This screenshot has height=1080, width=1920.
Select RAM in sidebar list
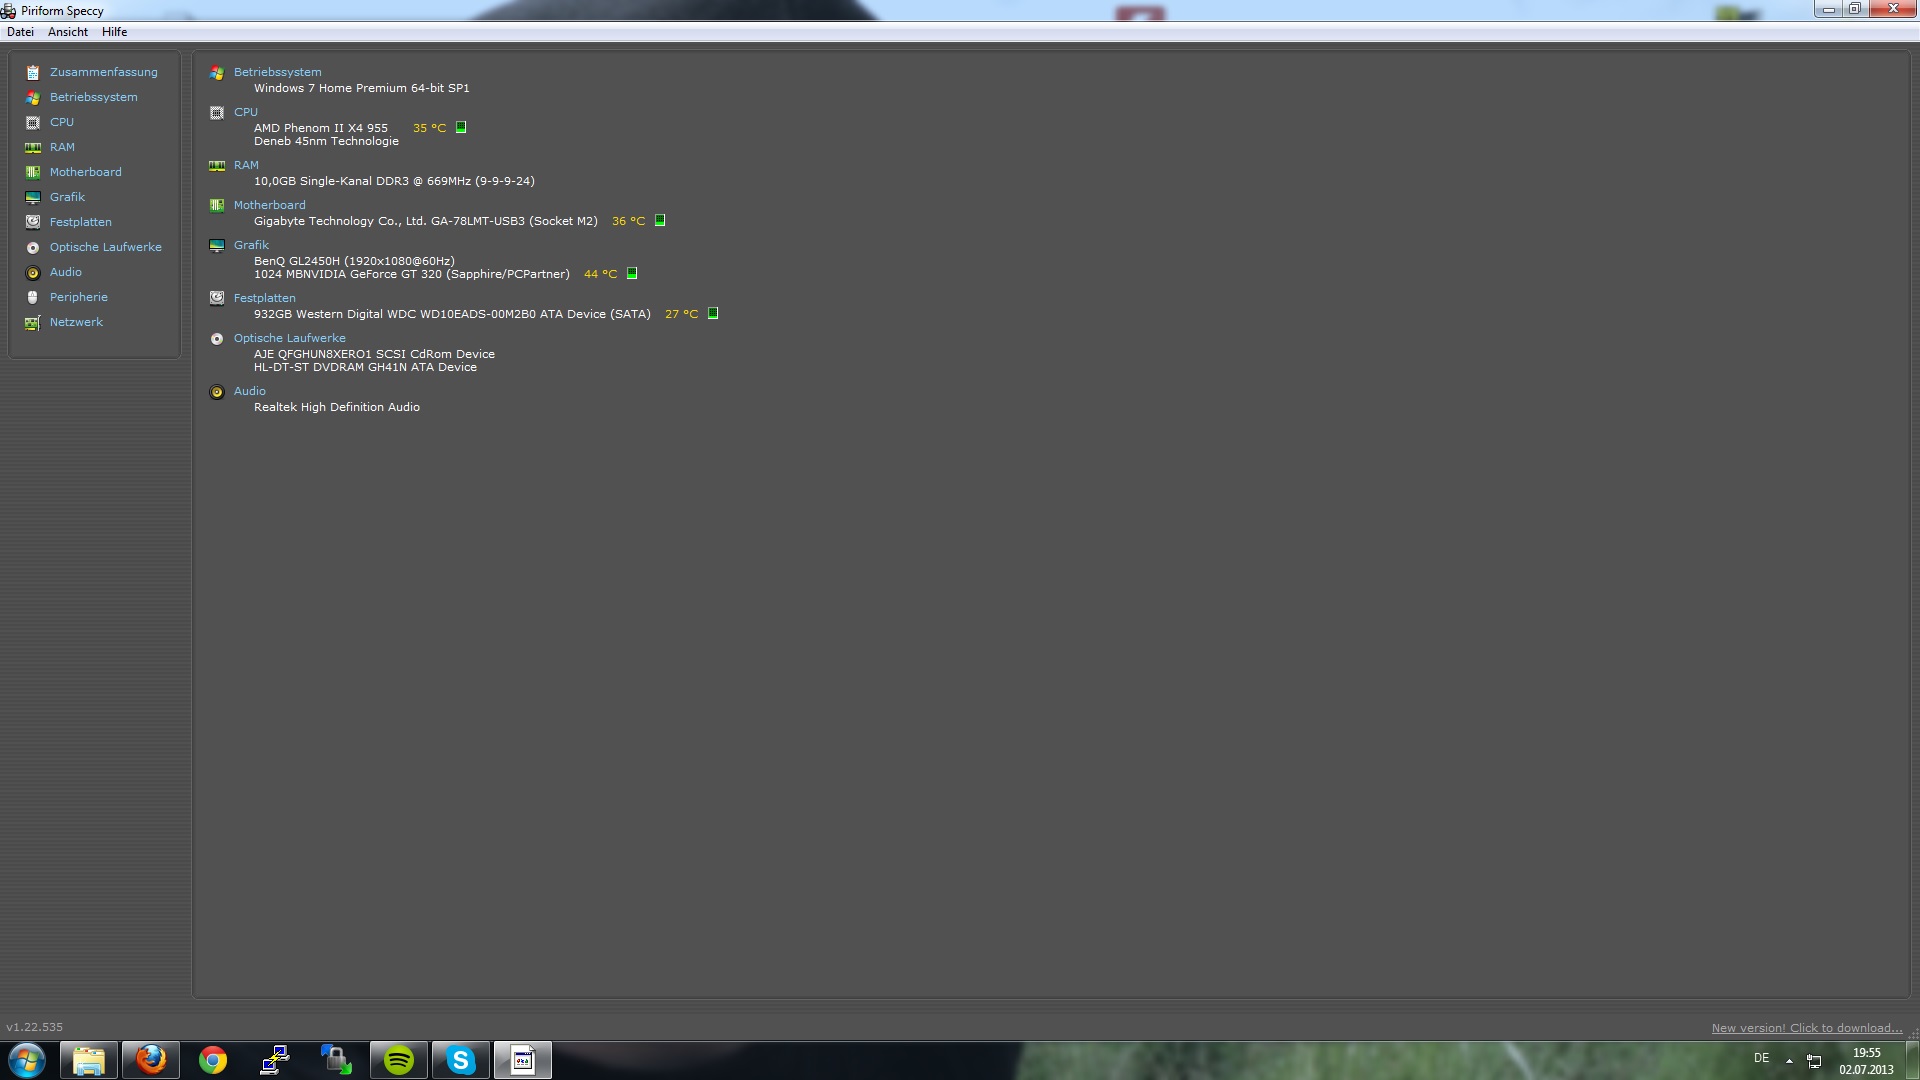click(62, 147)
